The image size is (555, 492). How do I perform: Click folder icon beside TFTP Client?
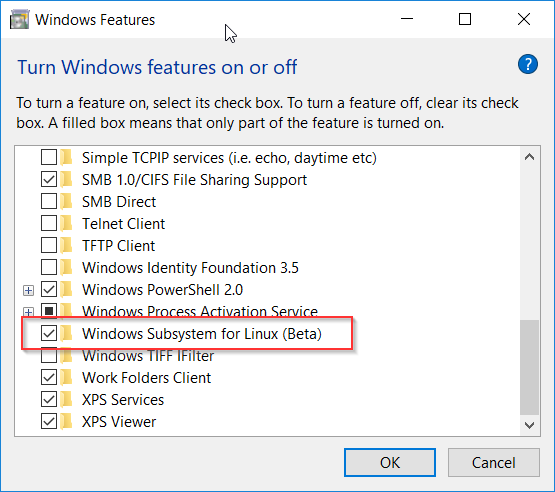pyautogui.click(x=66, y=246)
